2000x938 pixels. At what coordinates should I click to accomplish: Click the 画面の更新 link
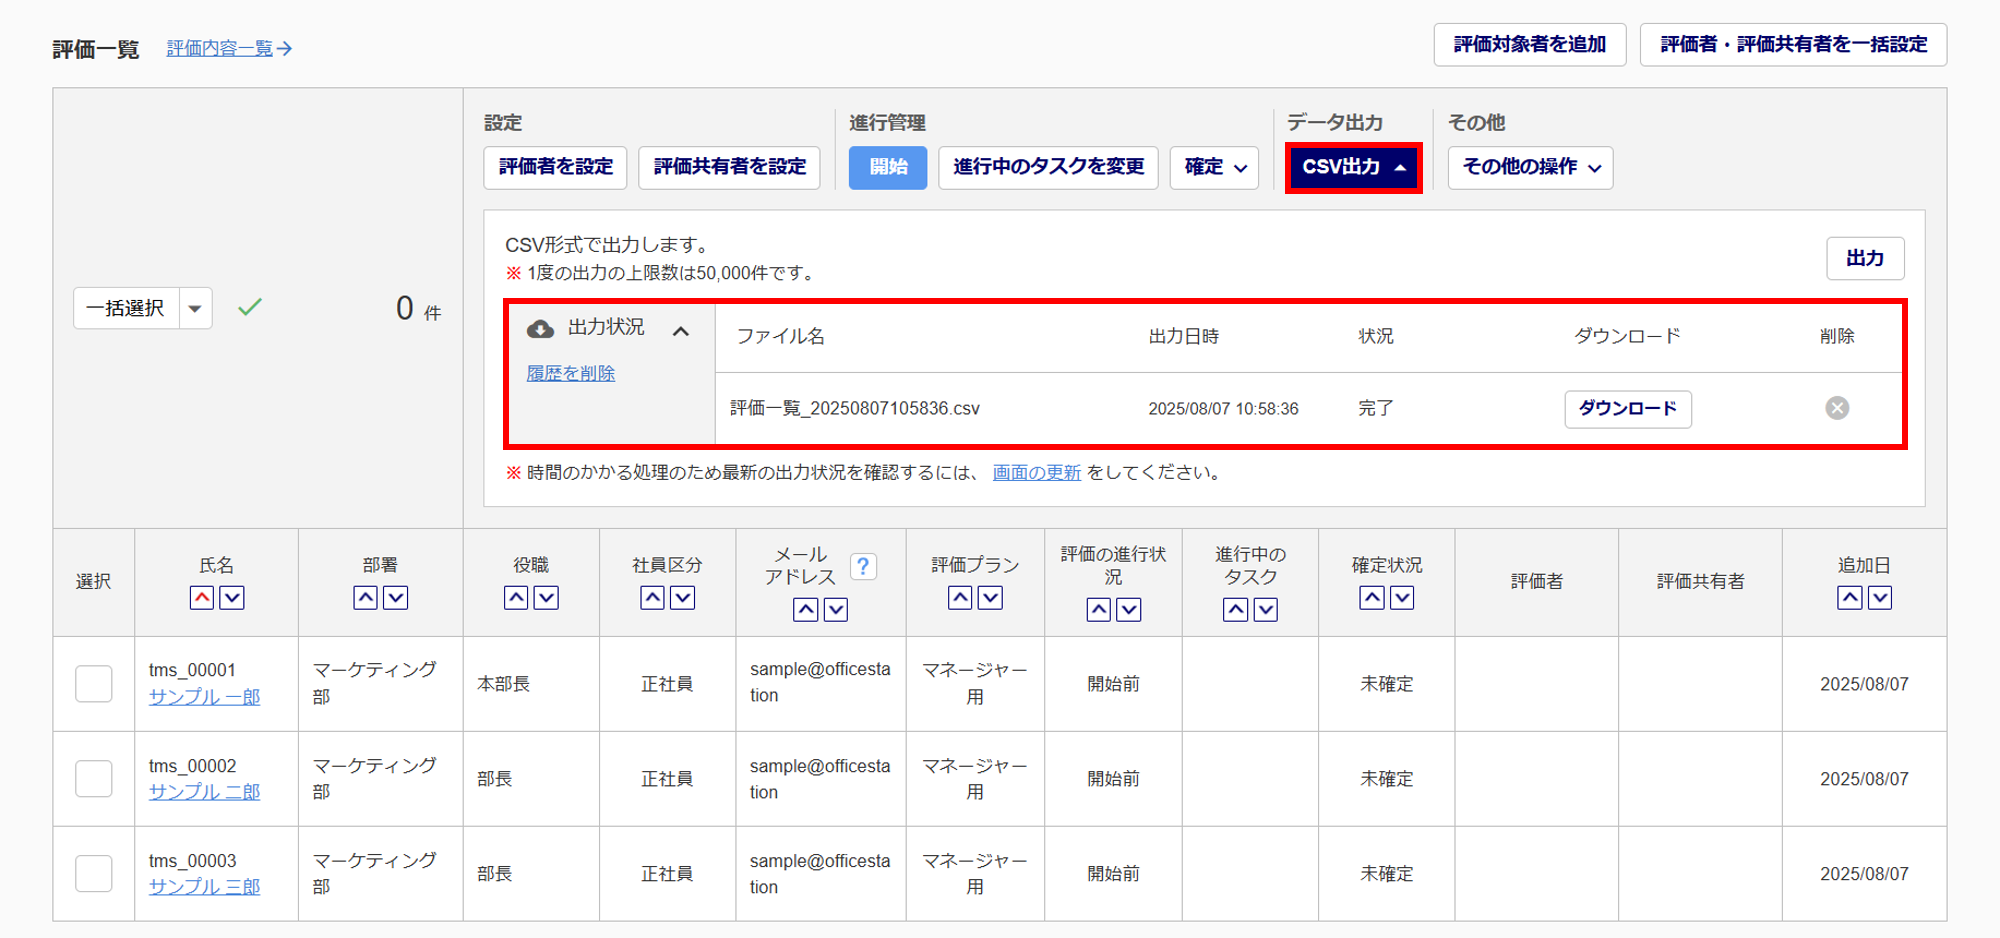tap(1037, 472)
